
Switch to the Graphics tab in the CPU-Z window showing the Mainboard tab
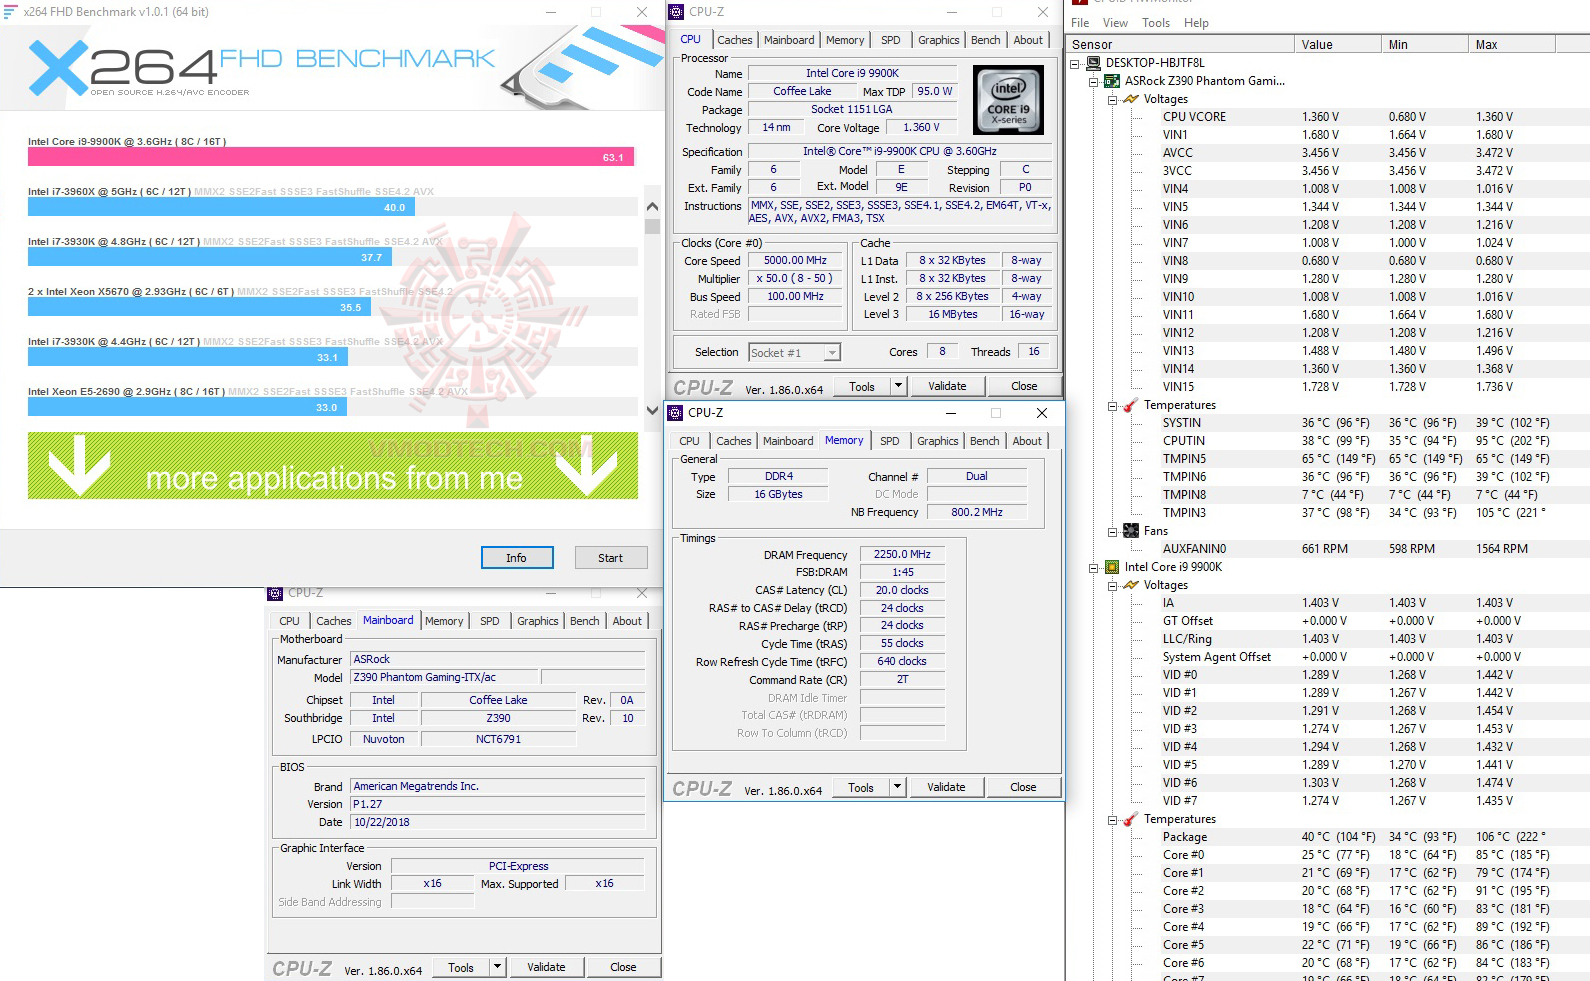point(538,621)
